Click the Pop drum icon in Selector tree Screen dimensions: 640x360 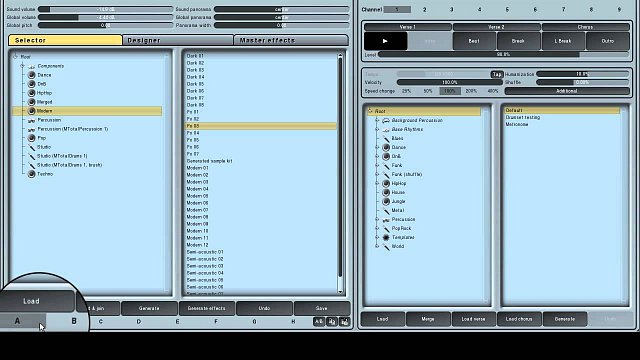tap(31, 138)
